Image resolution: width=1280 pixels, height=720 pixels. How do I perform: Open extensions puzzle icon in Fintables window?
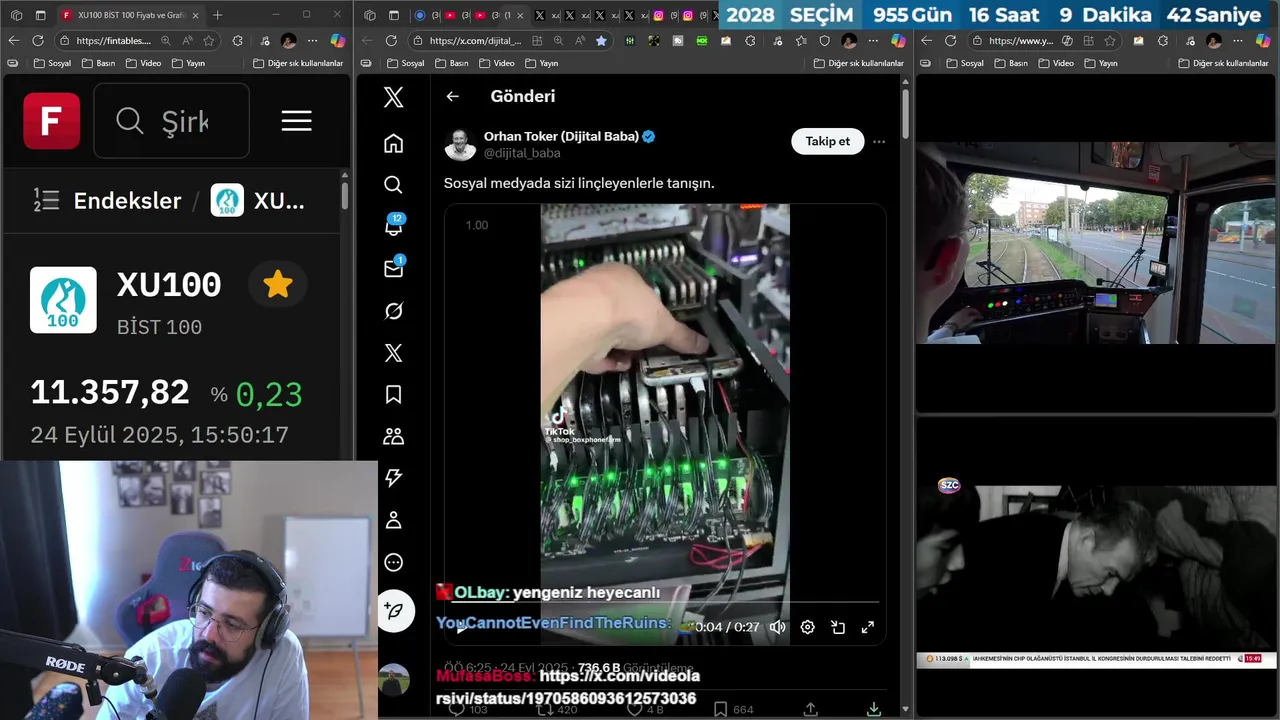point(237,41)
